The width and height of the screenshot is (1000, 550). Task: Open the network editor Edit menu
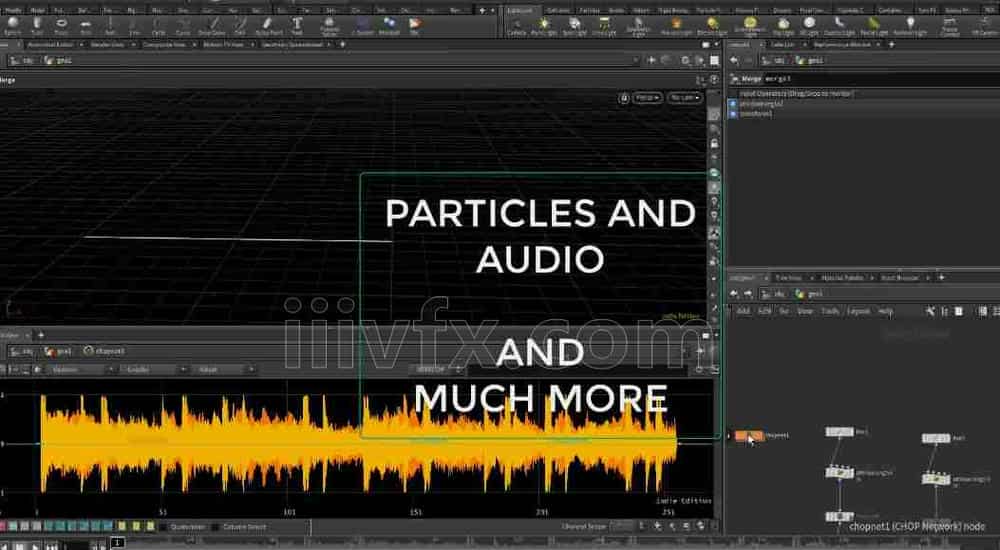(764, 311)
